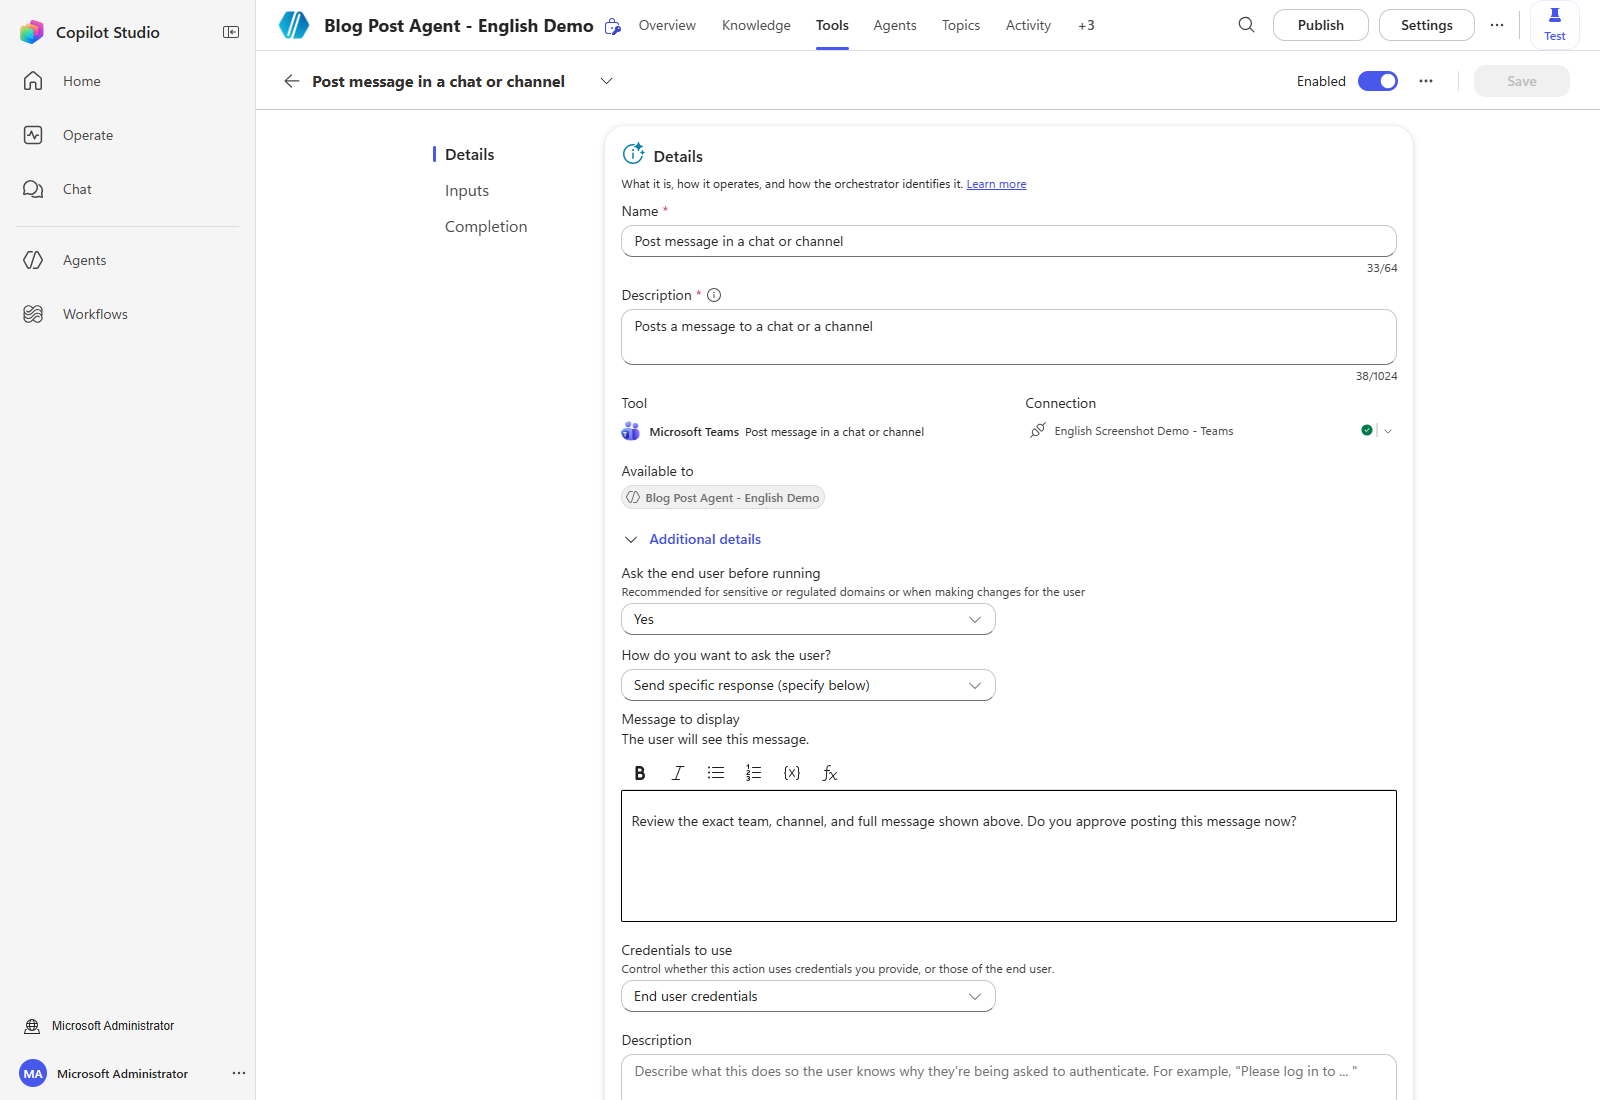Screen dimensions: 1600x1100
Task: Click the agent edit icon beside the title
Action: [x=613, y=27]
